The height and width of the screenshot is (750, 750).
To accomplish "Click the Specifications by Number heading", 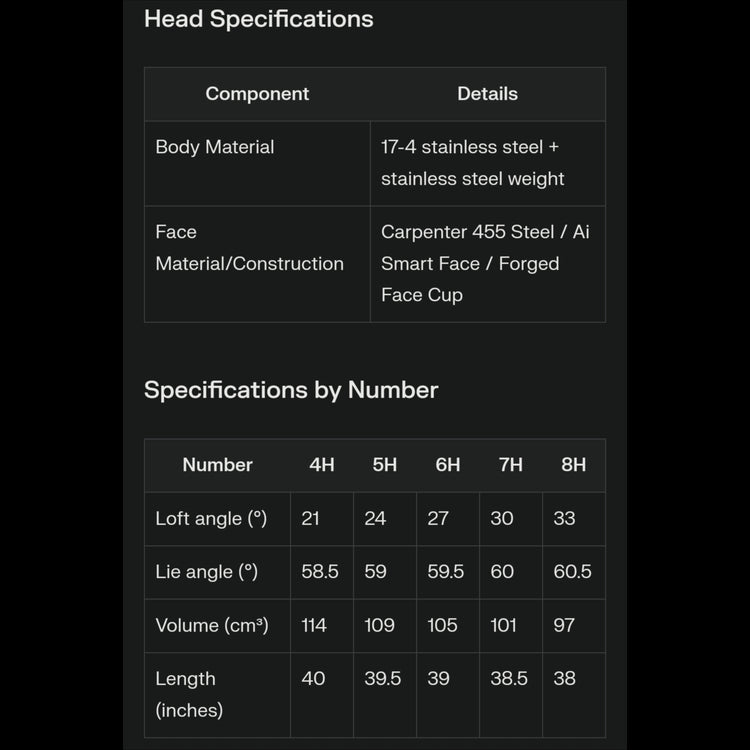I will point(291,390).
